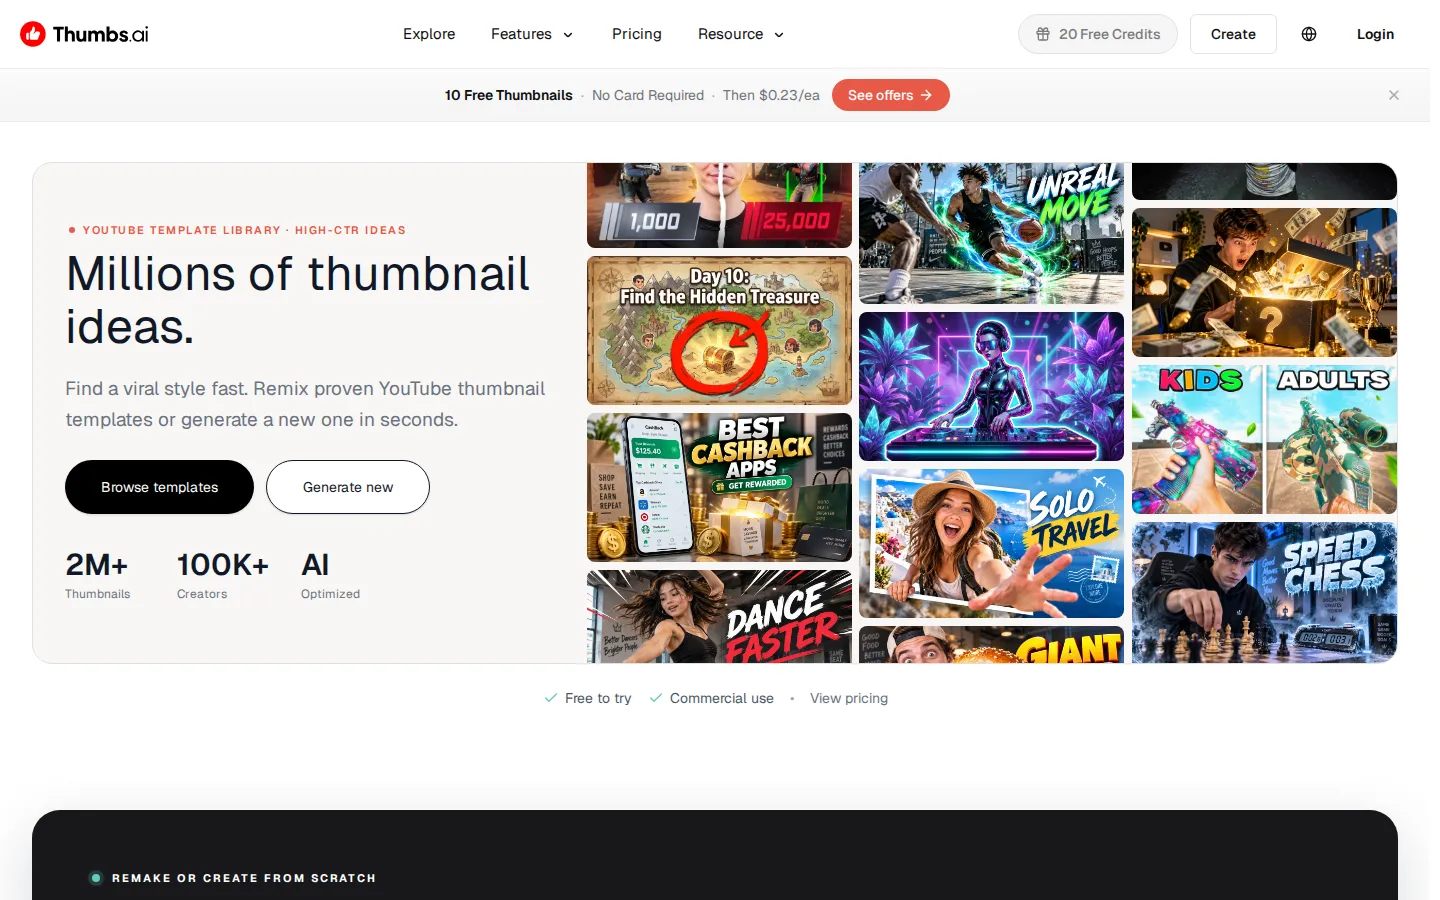Open the language globe icon
This screenshot has width=1440, height=900.
pyautogui.click(x=1309, y=34)
